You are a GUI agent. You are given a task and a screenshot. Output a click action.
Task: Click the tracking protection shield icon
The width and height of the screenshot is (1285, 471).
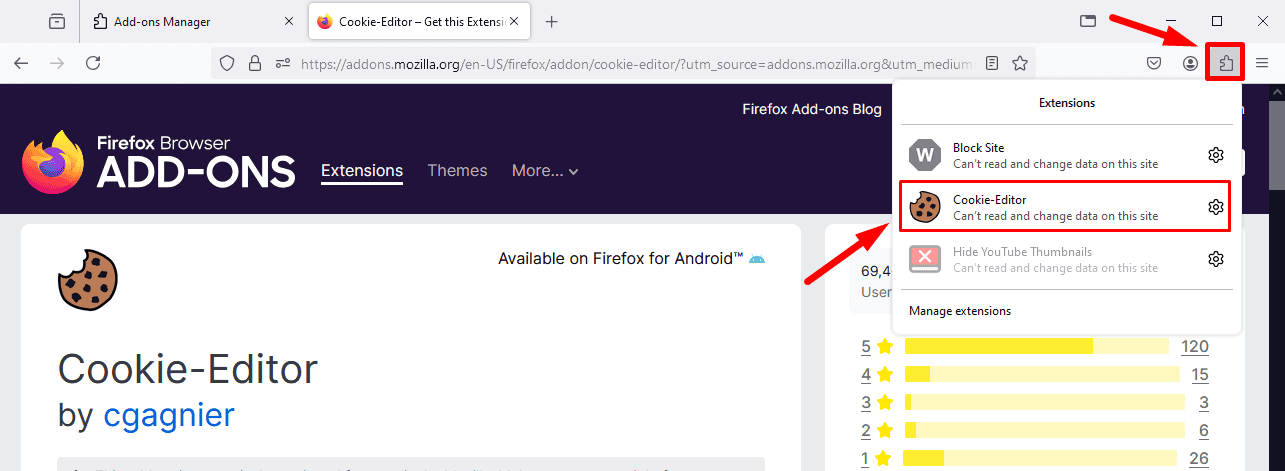pyautogui.click(x=227, y=63)
